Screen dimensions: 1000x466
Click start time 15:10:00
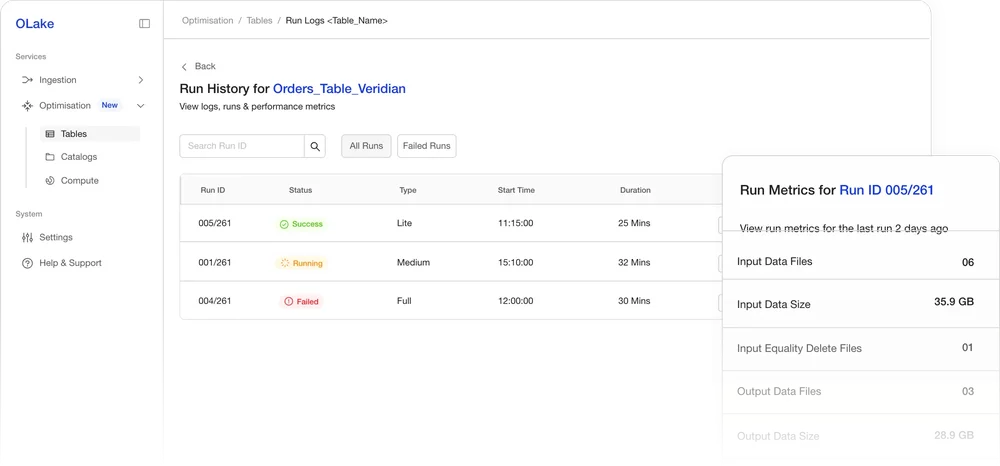(x=515, y=263)
